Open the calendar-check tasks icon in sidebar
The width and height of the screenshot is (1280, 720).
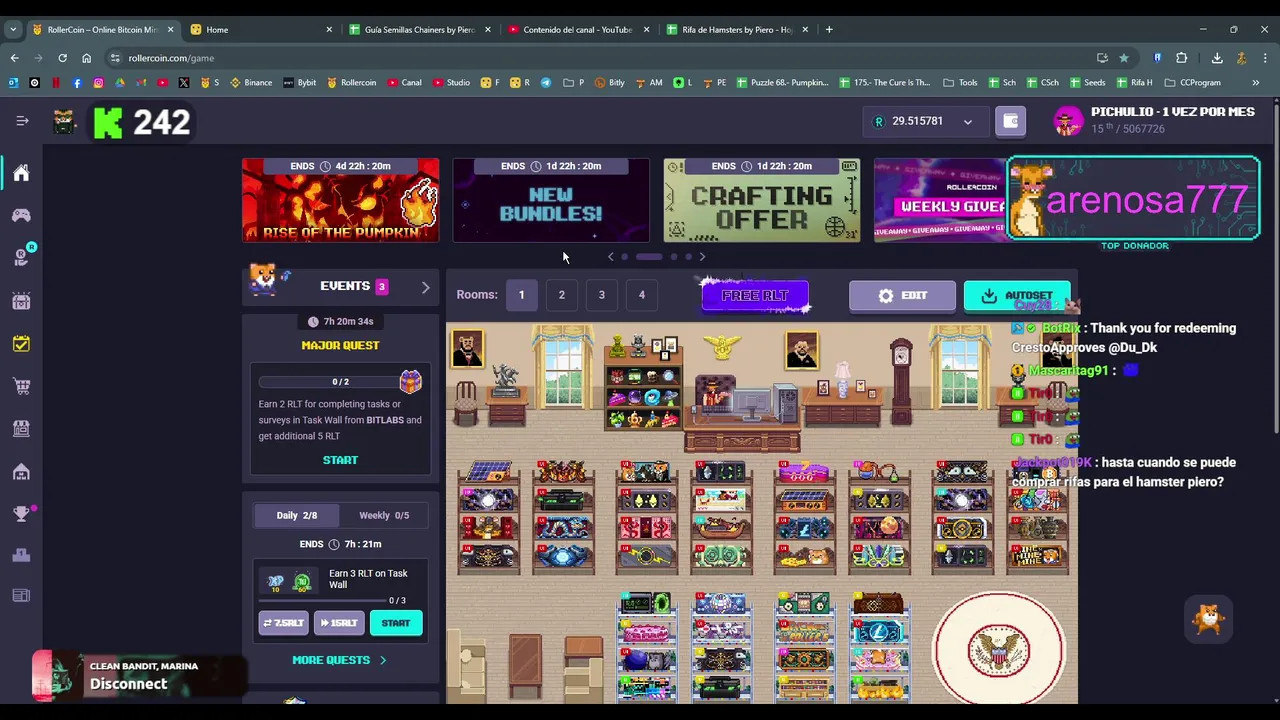coord(21,344)
